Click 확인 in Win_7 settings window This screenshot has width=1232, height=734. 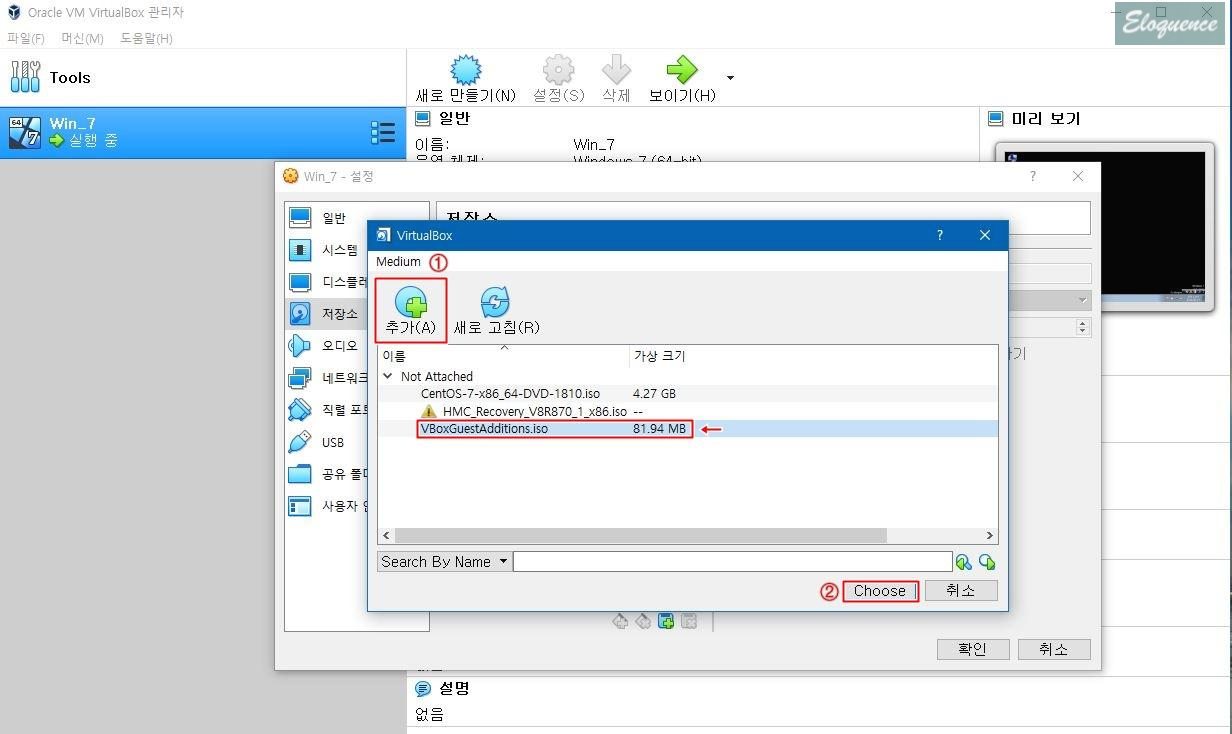(973, 649)
